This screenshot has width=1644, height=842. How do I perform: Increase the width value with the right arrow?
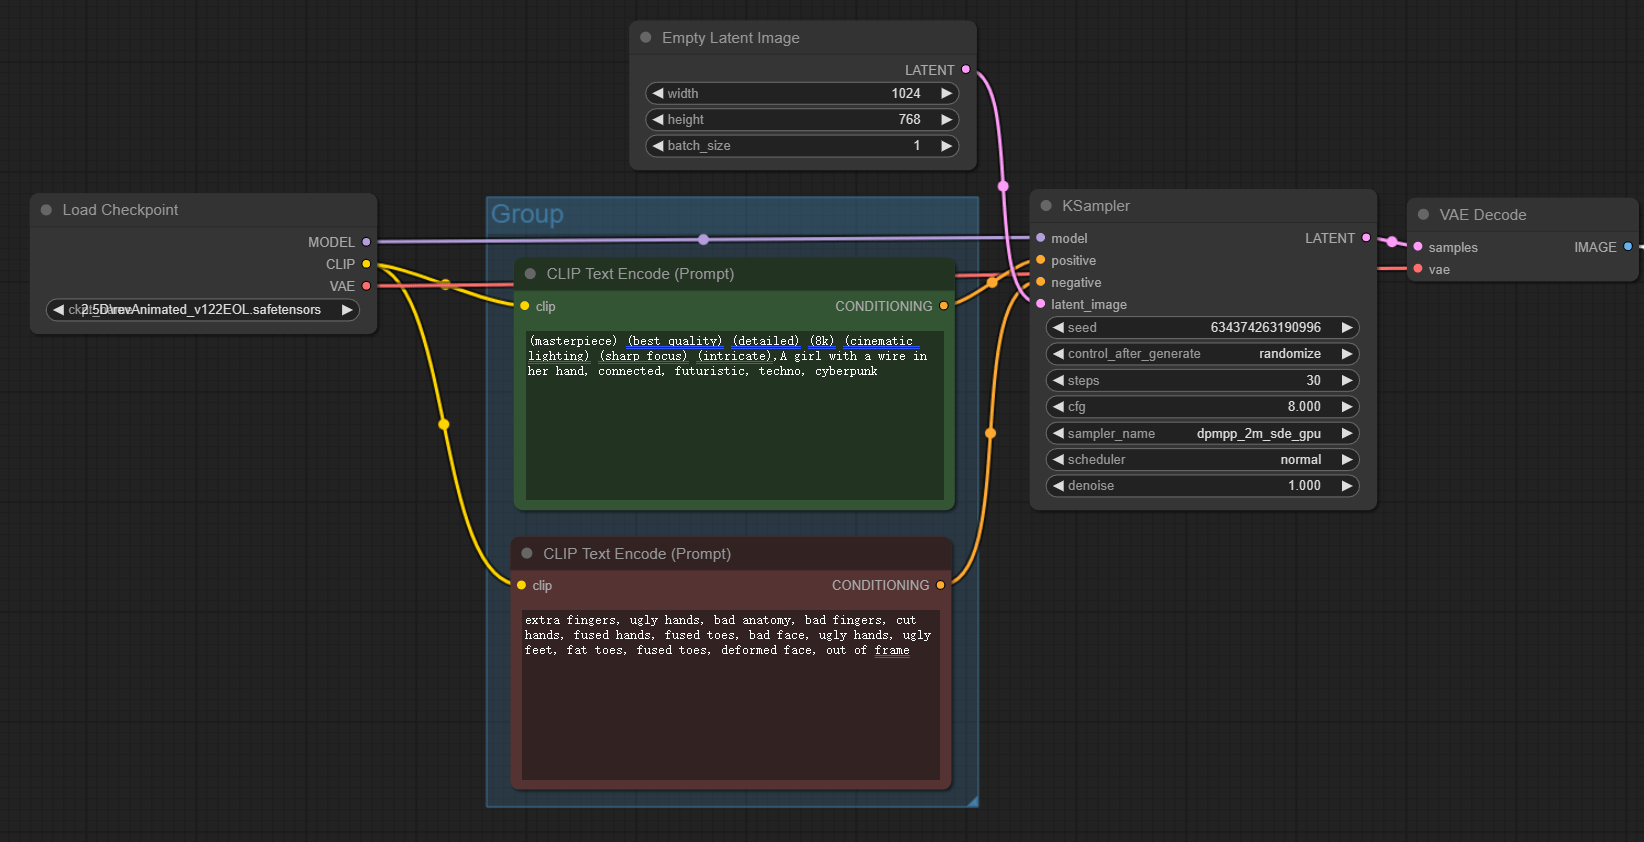click(x=946, y=93)
